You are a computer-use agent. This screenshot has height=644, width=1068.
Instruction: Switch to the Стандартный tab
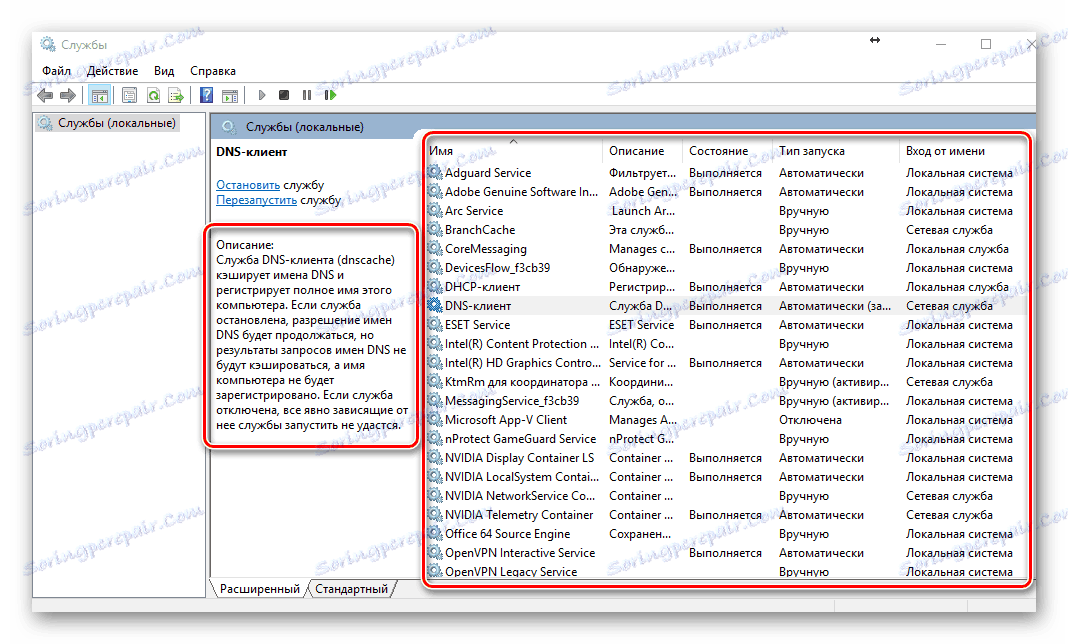[x=351, y=589]
